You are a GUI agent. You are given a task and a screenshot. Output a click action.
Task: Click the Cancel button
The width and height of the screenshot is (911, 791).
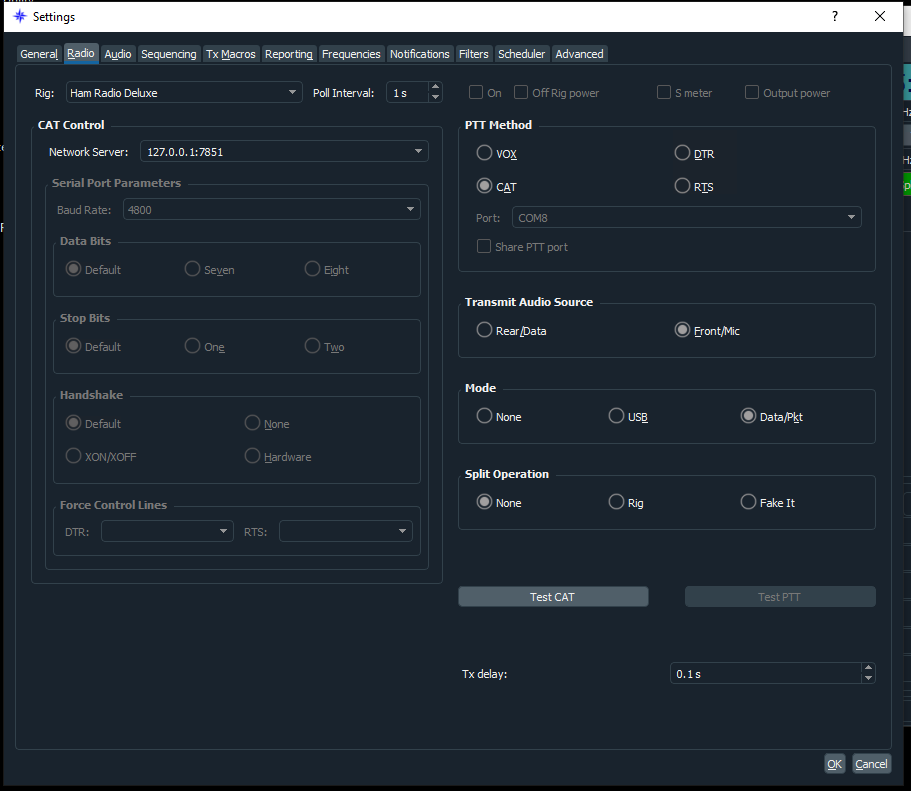tap(871, 764)
